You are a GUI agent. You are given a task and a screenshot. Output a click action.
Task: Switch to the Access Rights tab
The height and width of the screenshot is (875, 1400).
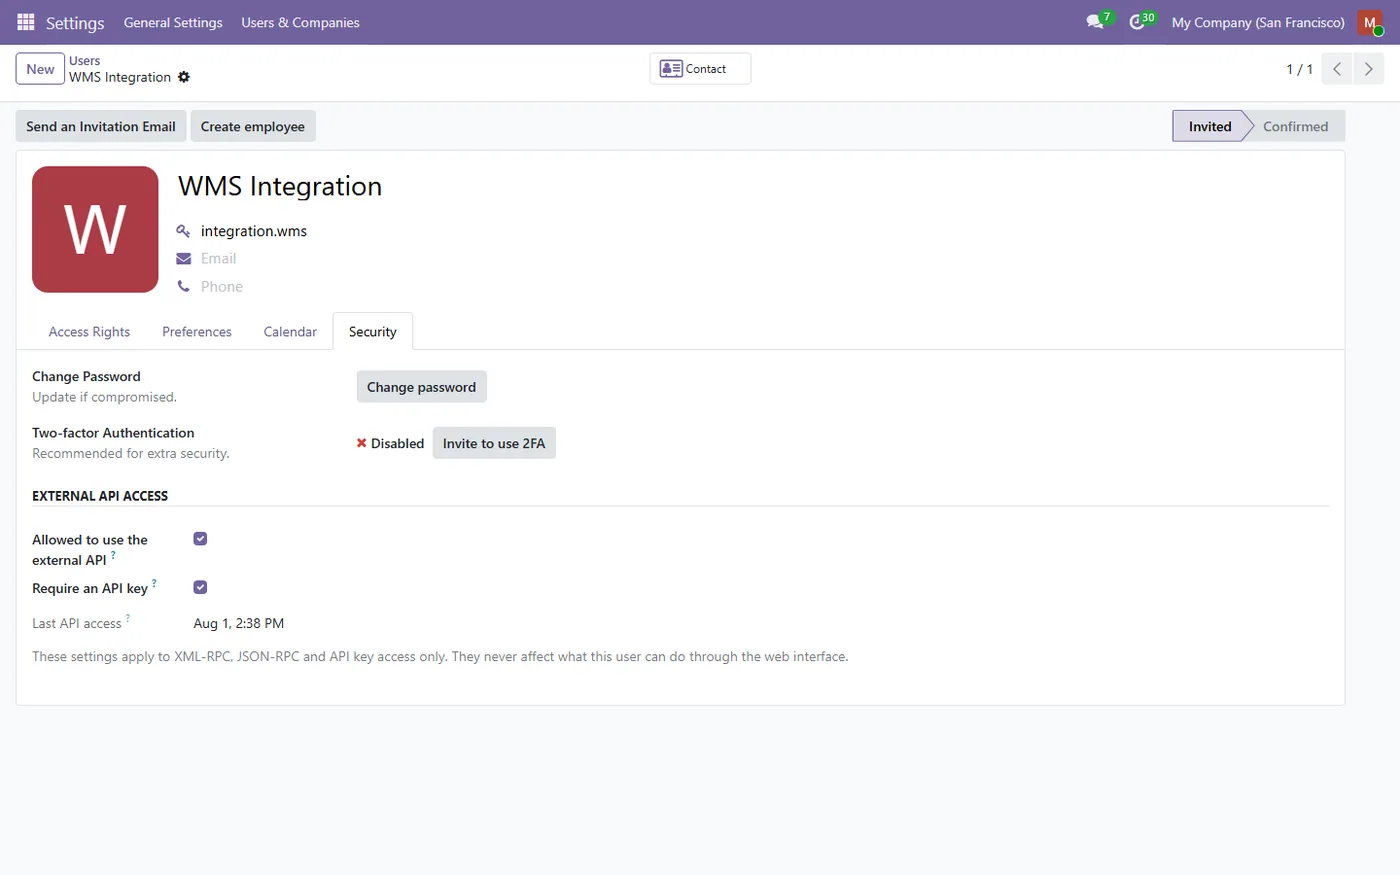(x=89, y=332)
